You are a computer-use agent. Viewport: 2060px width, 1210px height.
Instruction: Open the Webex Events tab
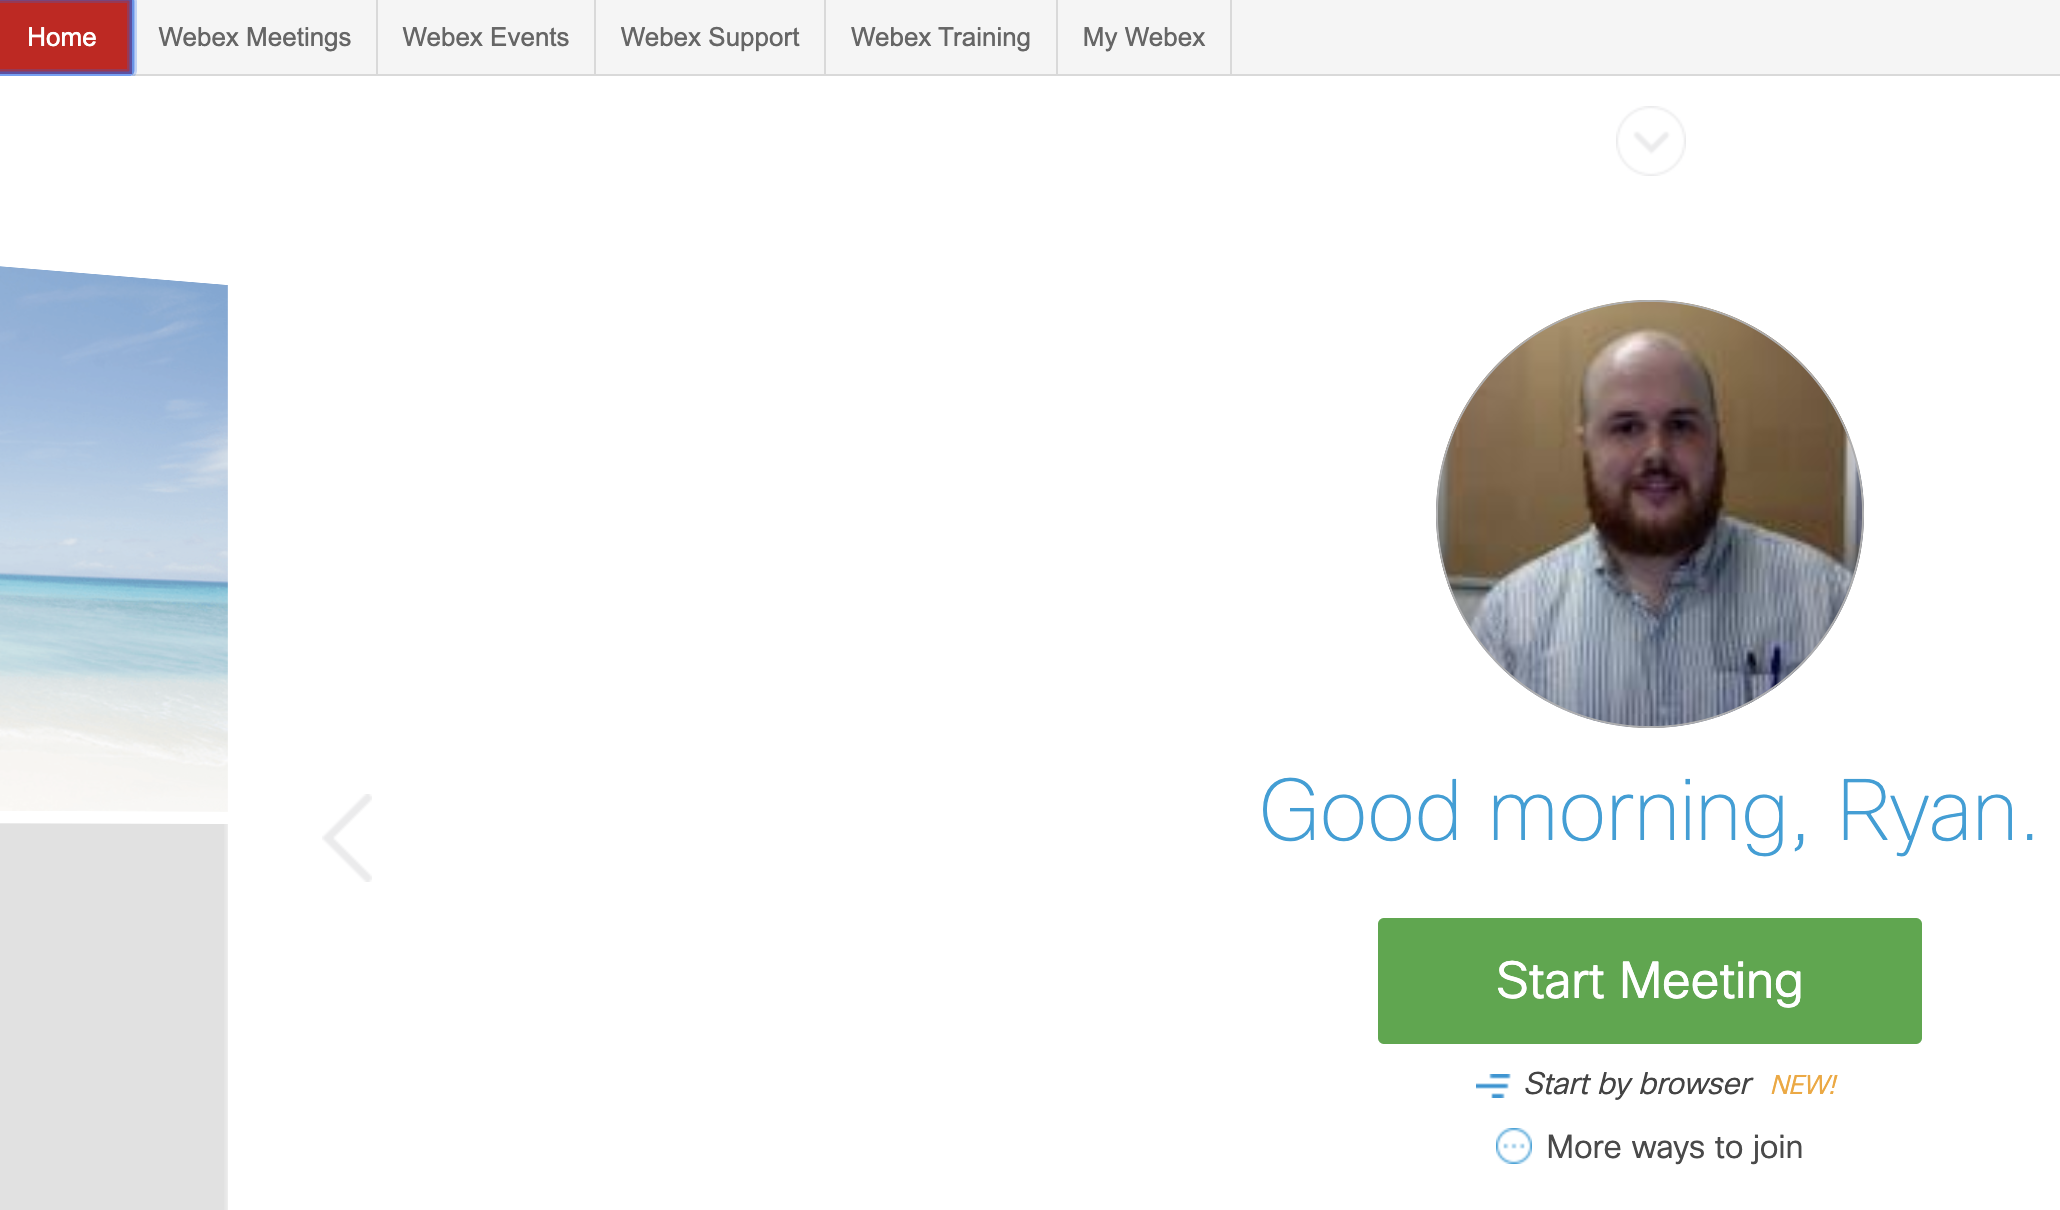486,37
